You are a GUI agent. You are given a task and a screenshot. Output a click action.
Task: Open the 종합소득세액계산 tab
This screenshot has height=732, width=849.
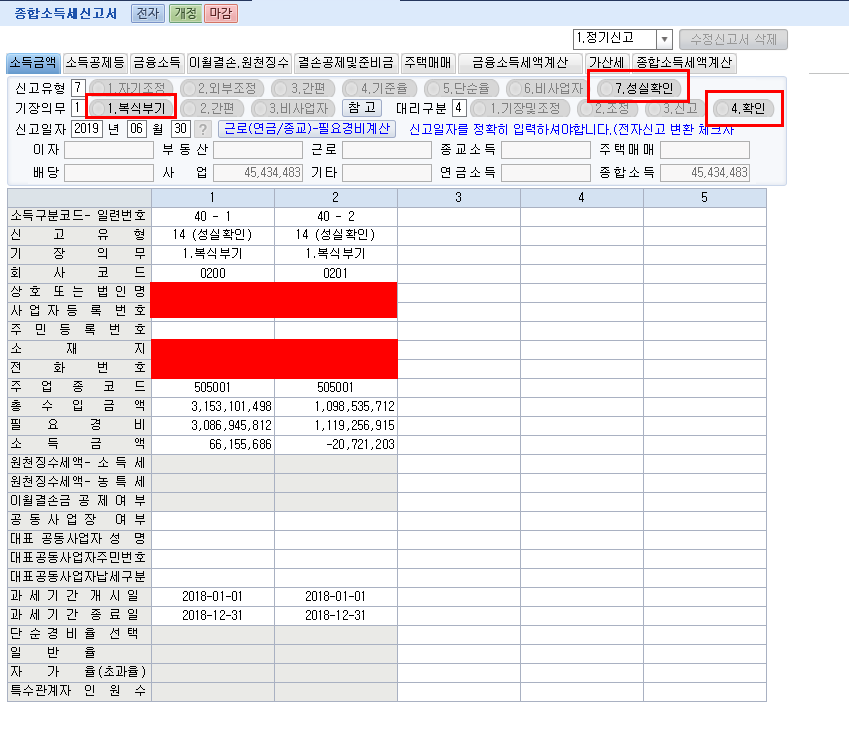[x=684, y=63]
